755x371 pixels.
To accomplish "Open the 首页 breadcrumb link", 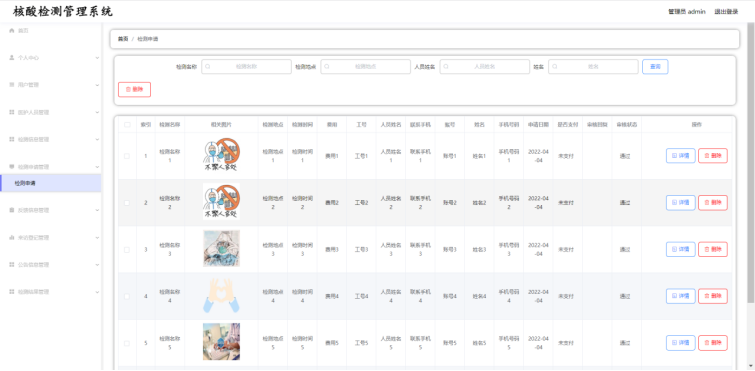I will 123,39.
